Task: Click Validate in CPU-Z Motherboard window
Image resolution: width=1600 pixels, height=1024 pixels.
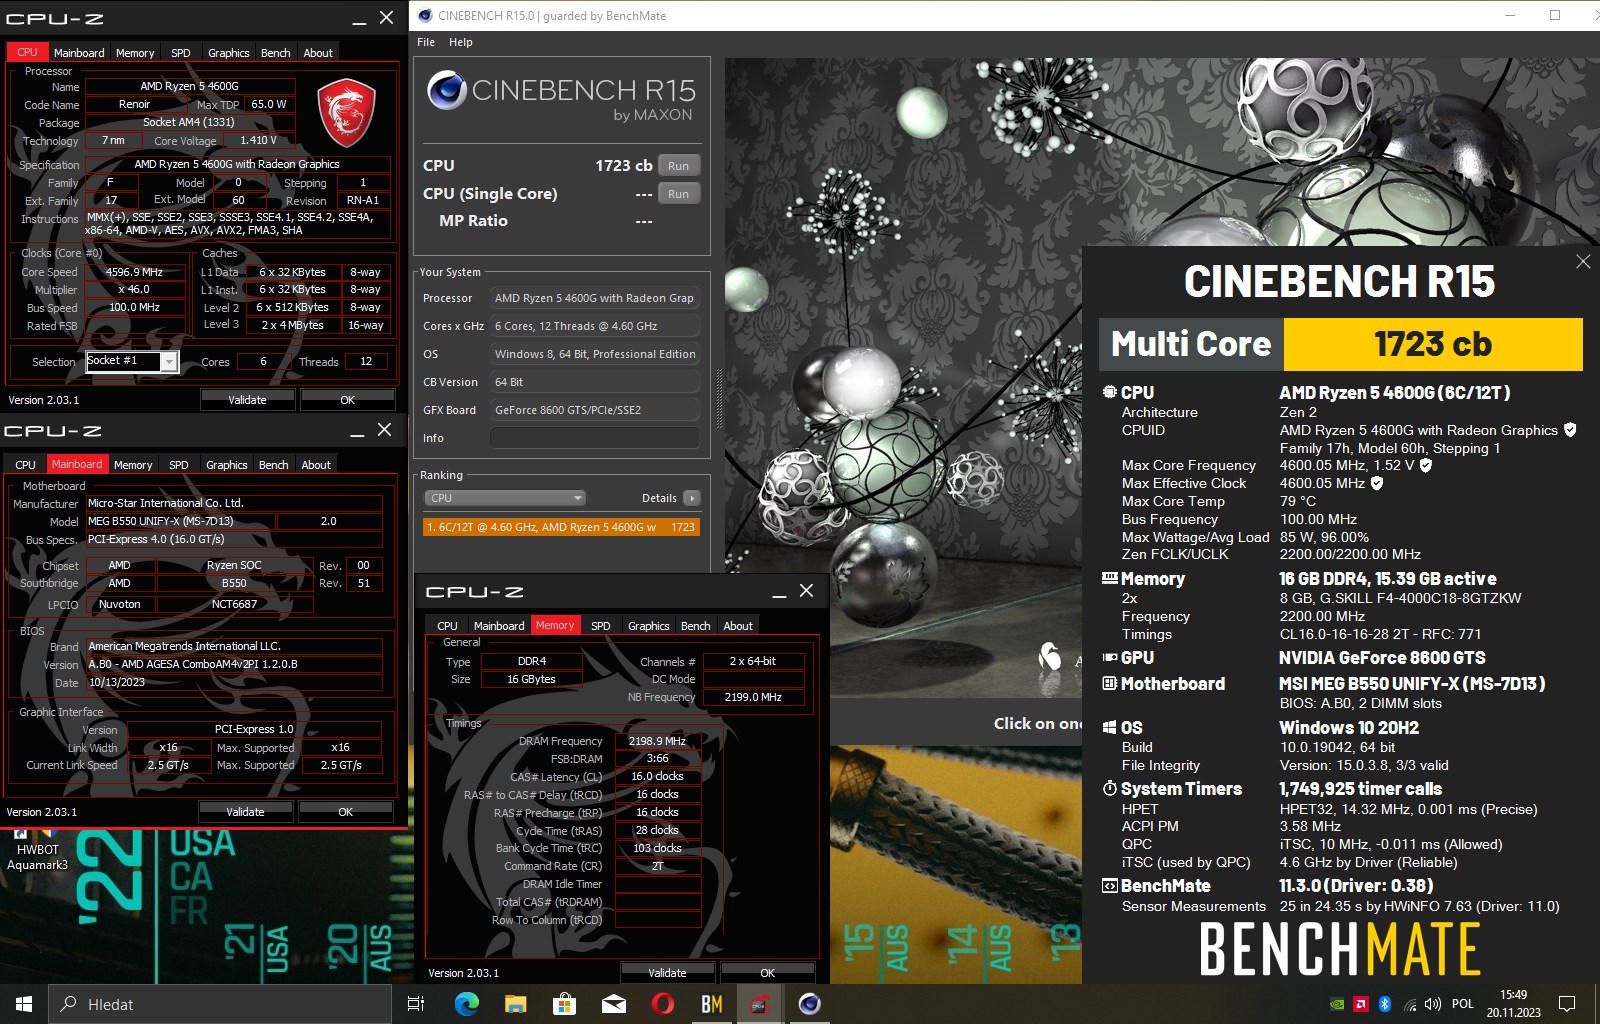Action: (246, 812)
